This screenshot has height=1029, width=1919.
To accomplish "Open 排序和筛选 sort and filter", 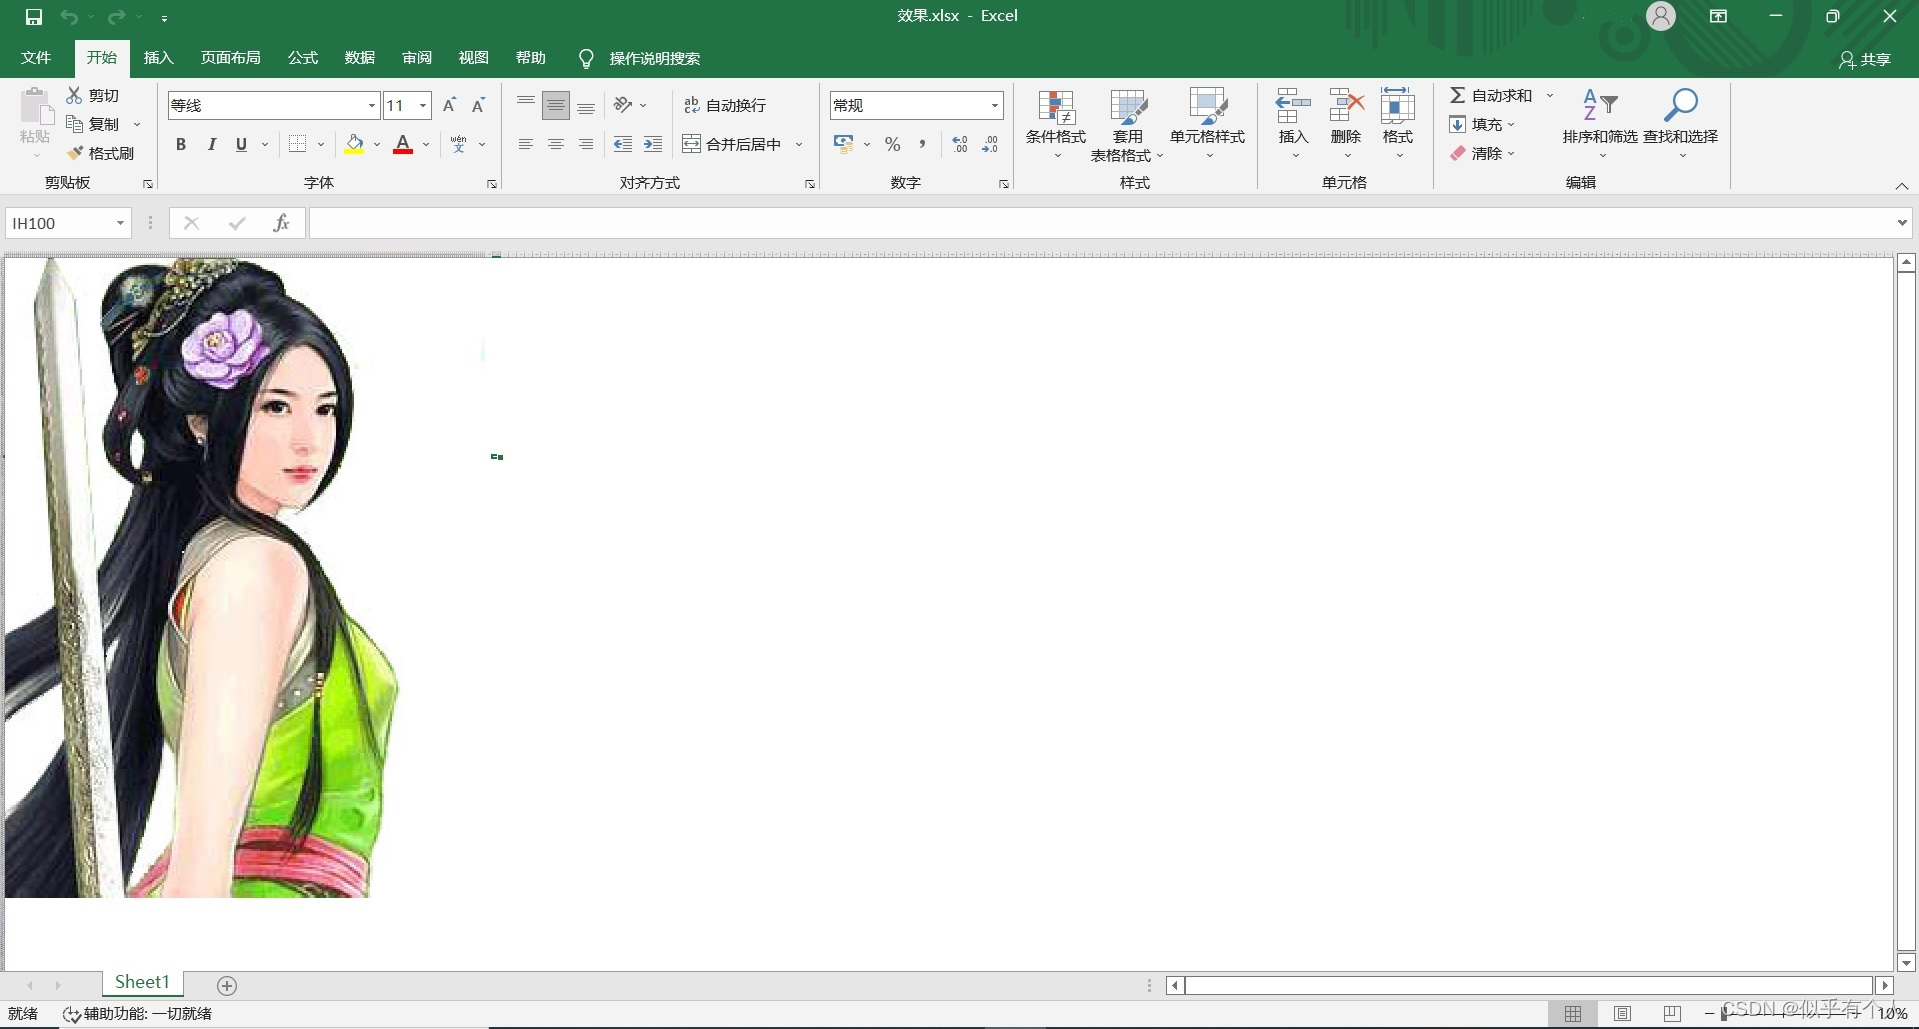I will tap(1600, 124).
